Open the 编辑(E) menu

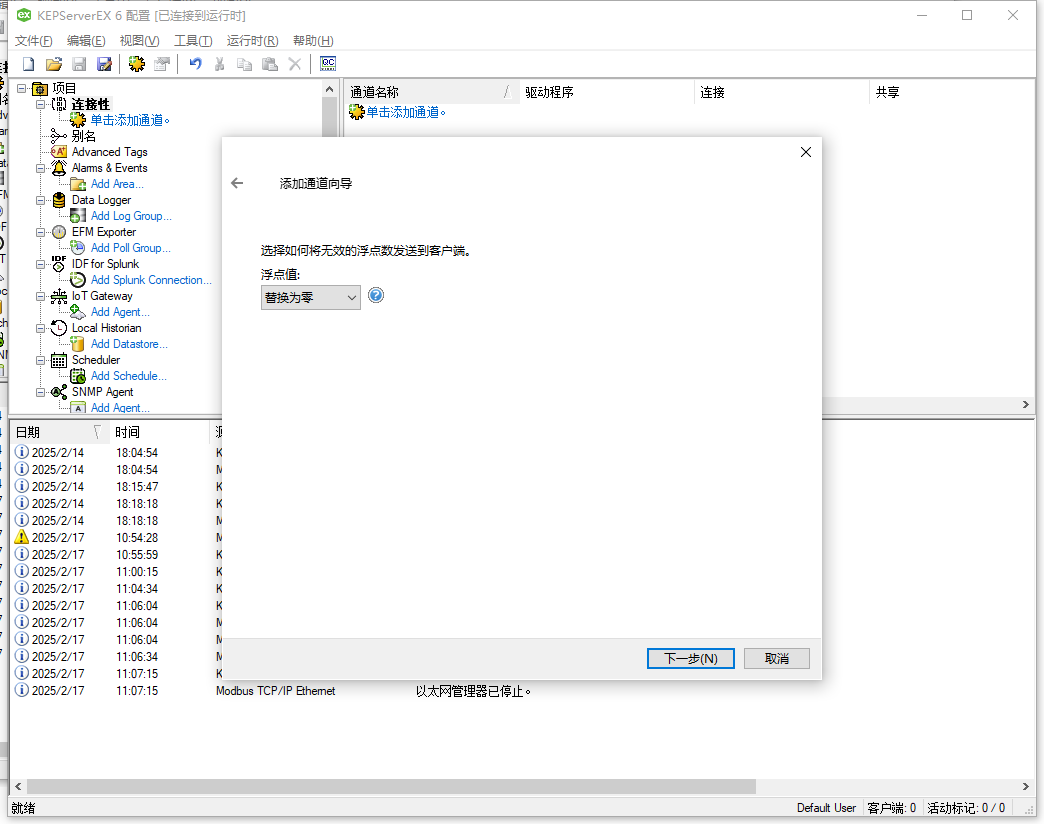86,41
